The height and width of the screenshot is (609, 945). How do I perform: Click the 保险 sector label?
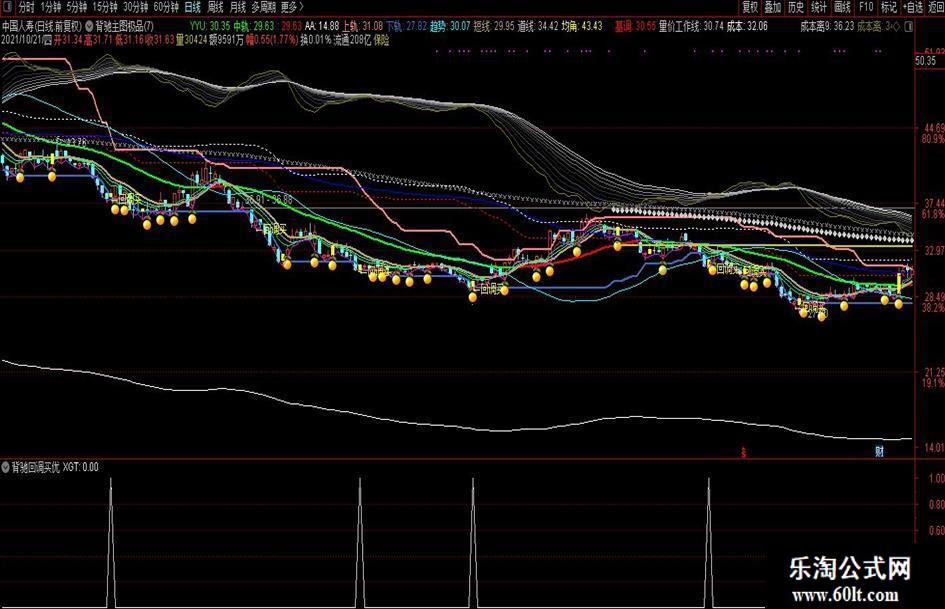381,40
